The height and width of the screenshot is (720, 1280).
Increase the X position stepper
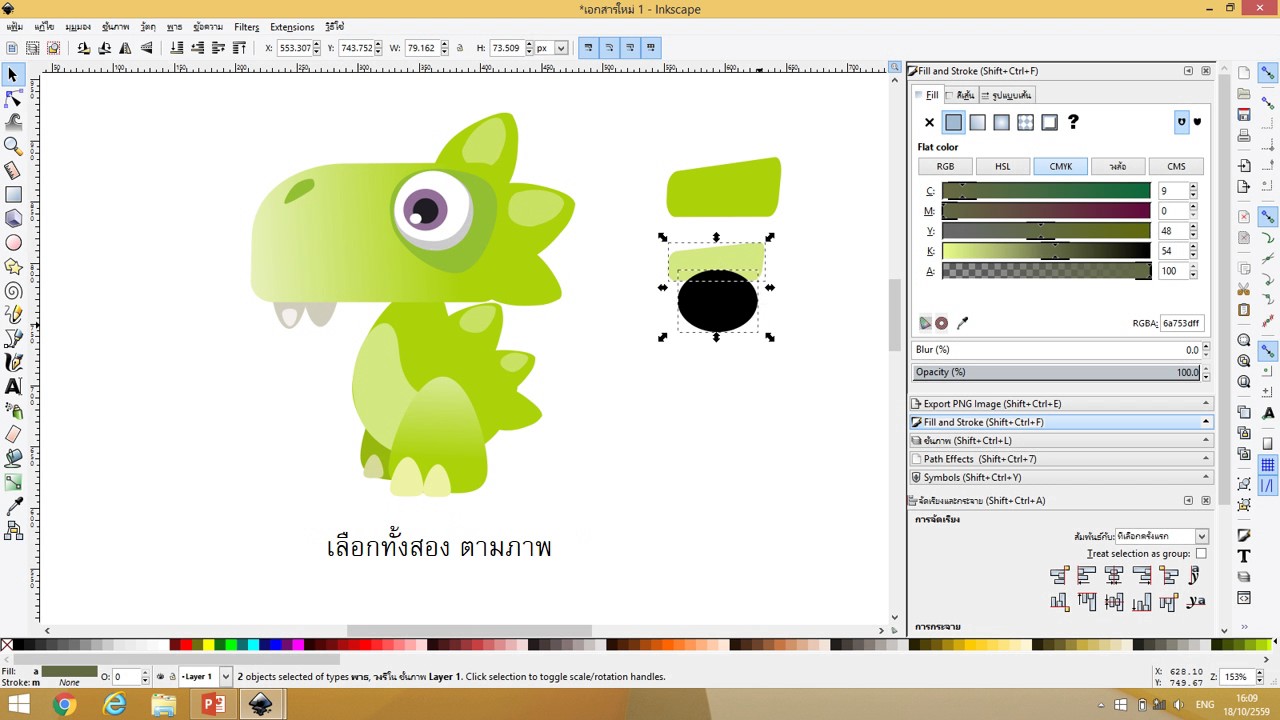click(x=317, y=44)
